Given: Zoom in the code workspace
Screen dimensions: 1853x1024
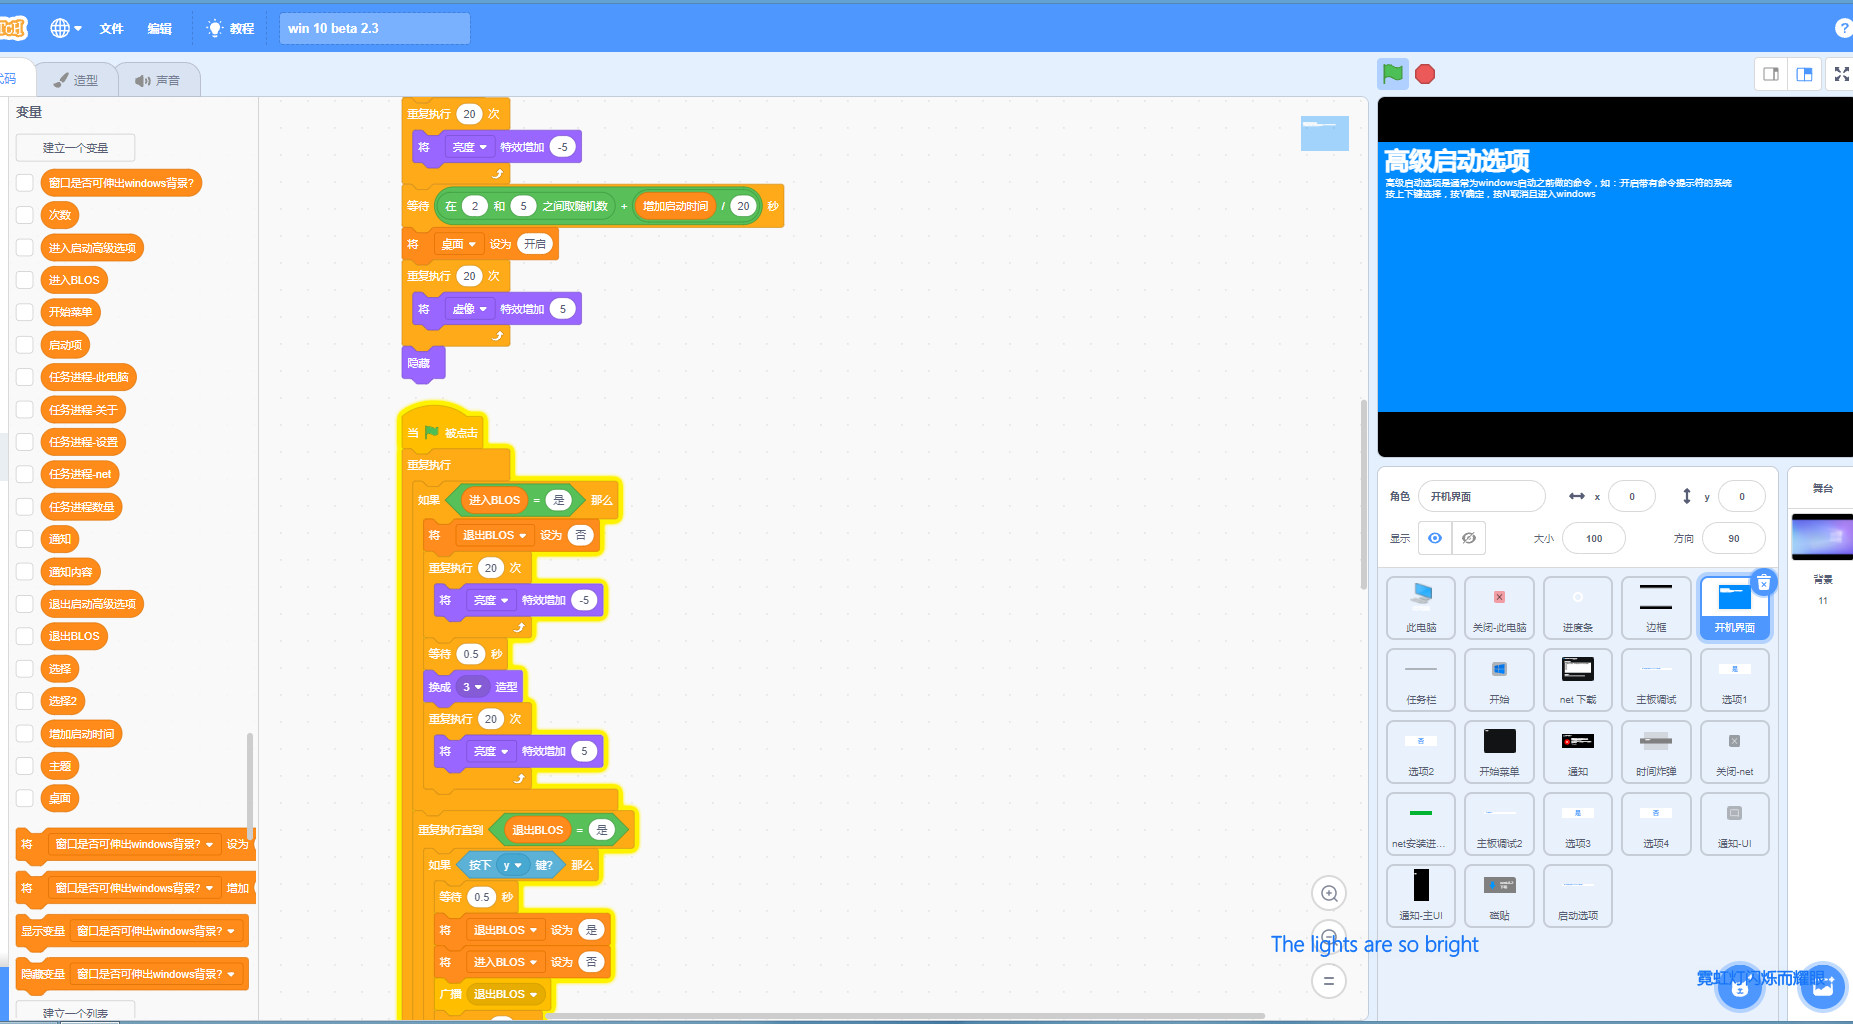Looking at the screenshot, I should 1329,893.
